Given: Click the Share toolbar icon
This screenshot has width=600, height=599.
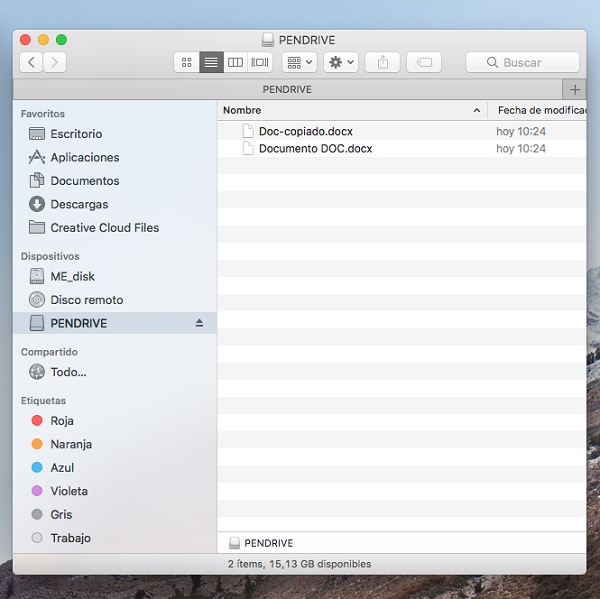Looking at the screenshot, I should (382, 62).
